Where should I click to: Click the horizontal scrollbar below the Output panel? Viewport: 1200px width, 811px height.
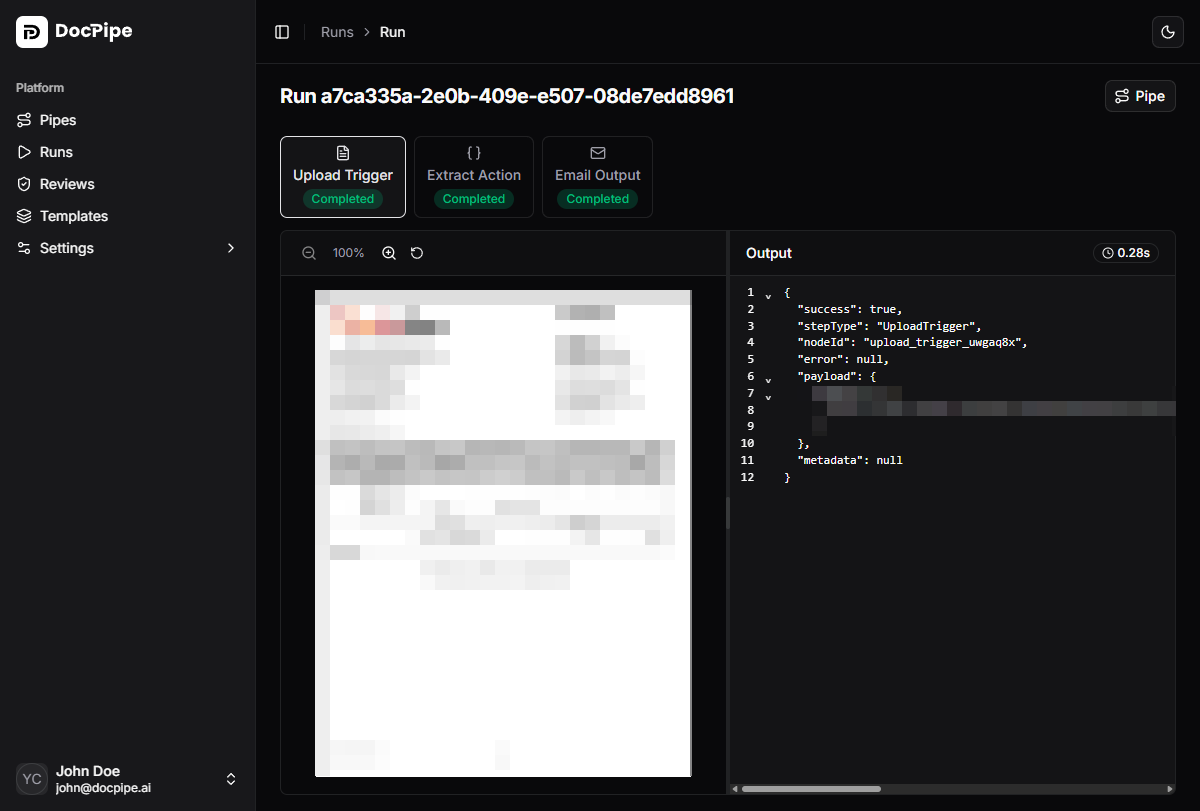pyautogui.click(x=810, y=789)
